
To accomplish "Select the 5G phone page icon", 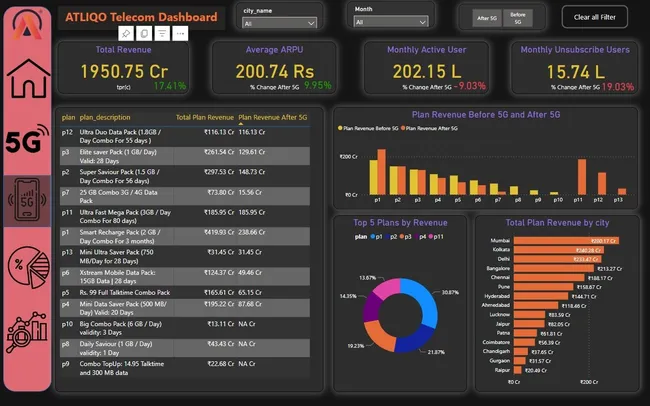I will 27,200.
